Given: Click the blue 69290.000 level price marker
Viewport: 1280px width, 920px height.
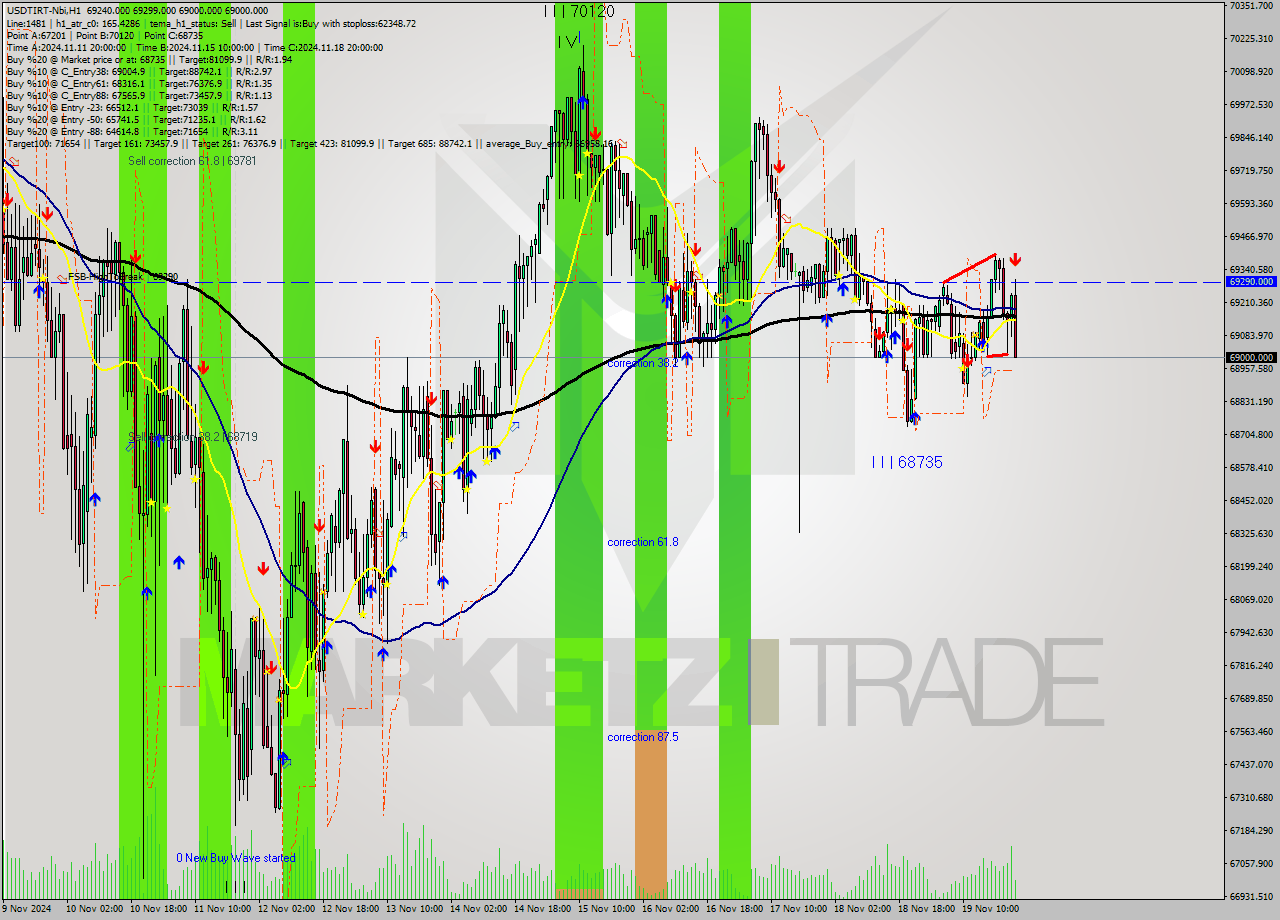Looking at the screenshot, I should pyautogui.click(x=1251, y=282).
